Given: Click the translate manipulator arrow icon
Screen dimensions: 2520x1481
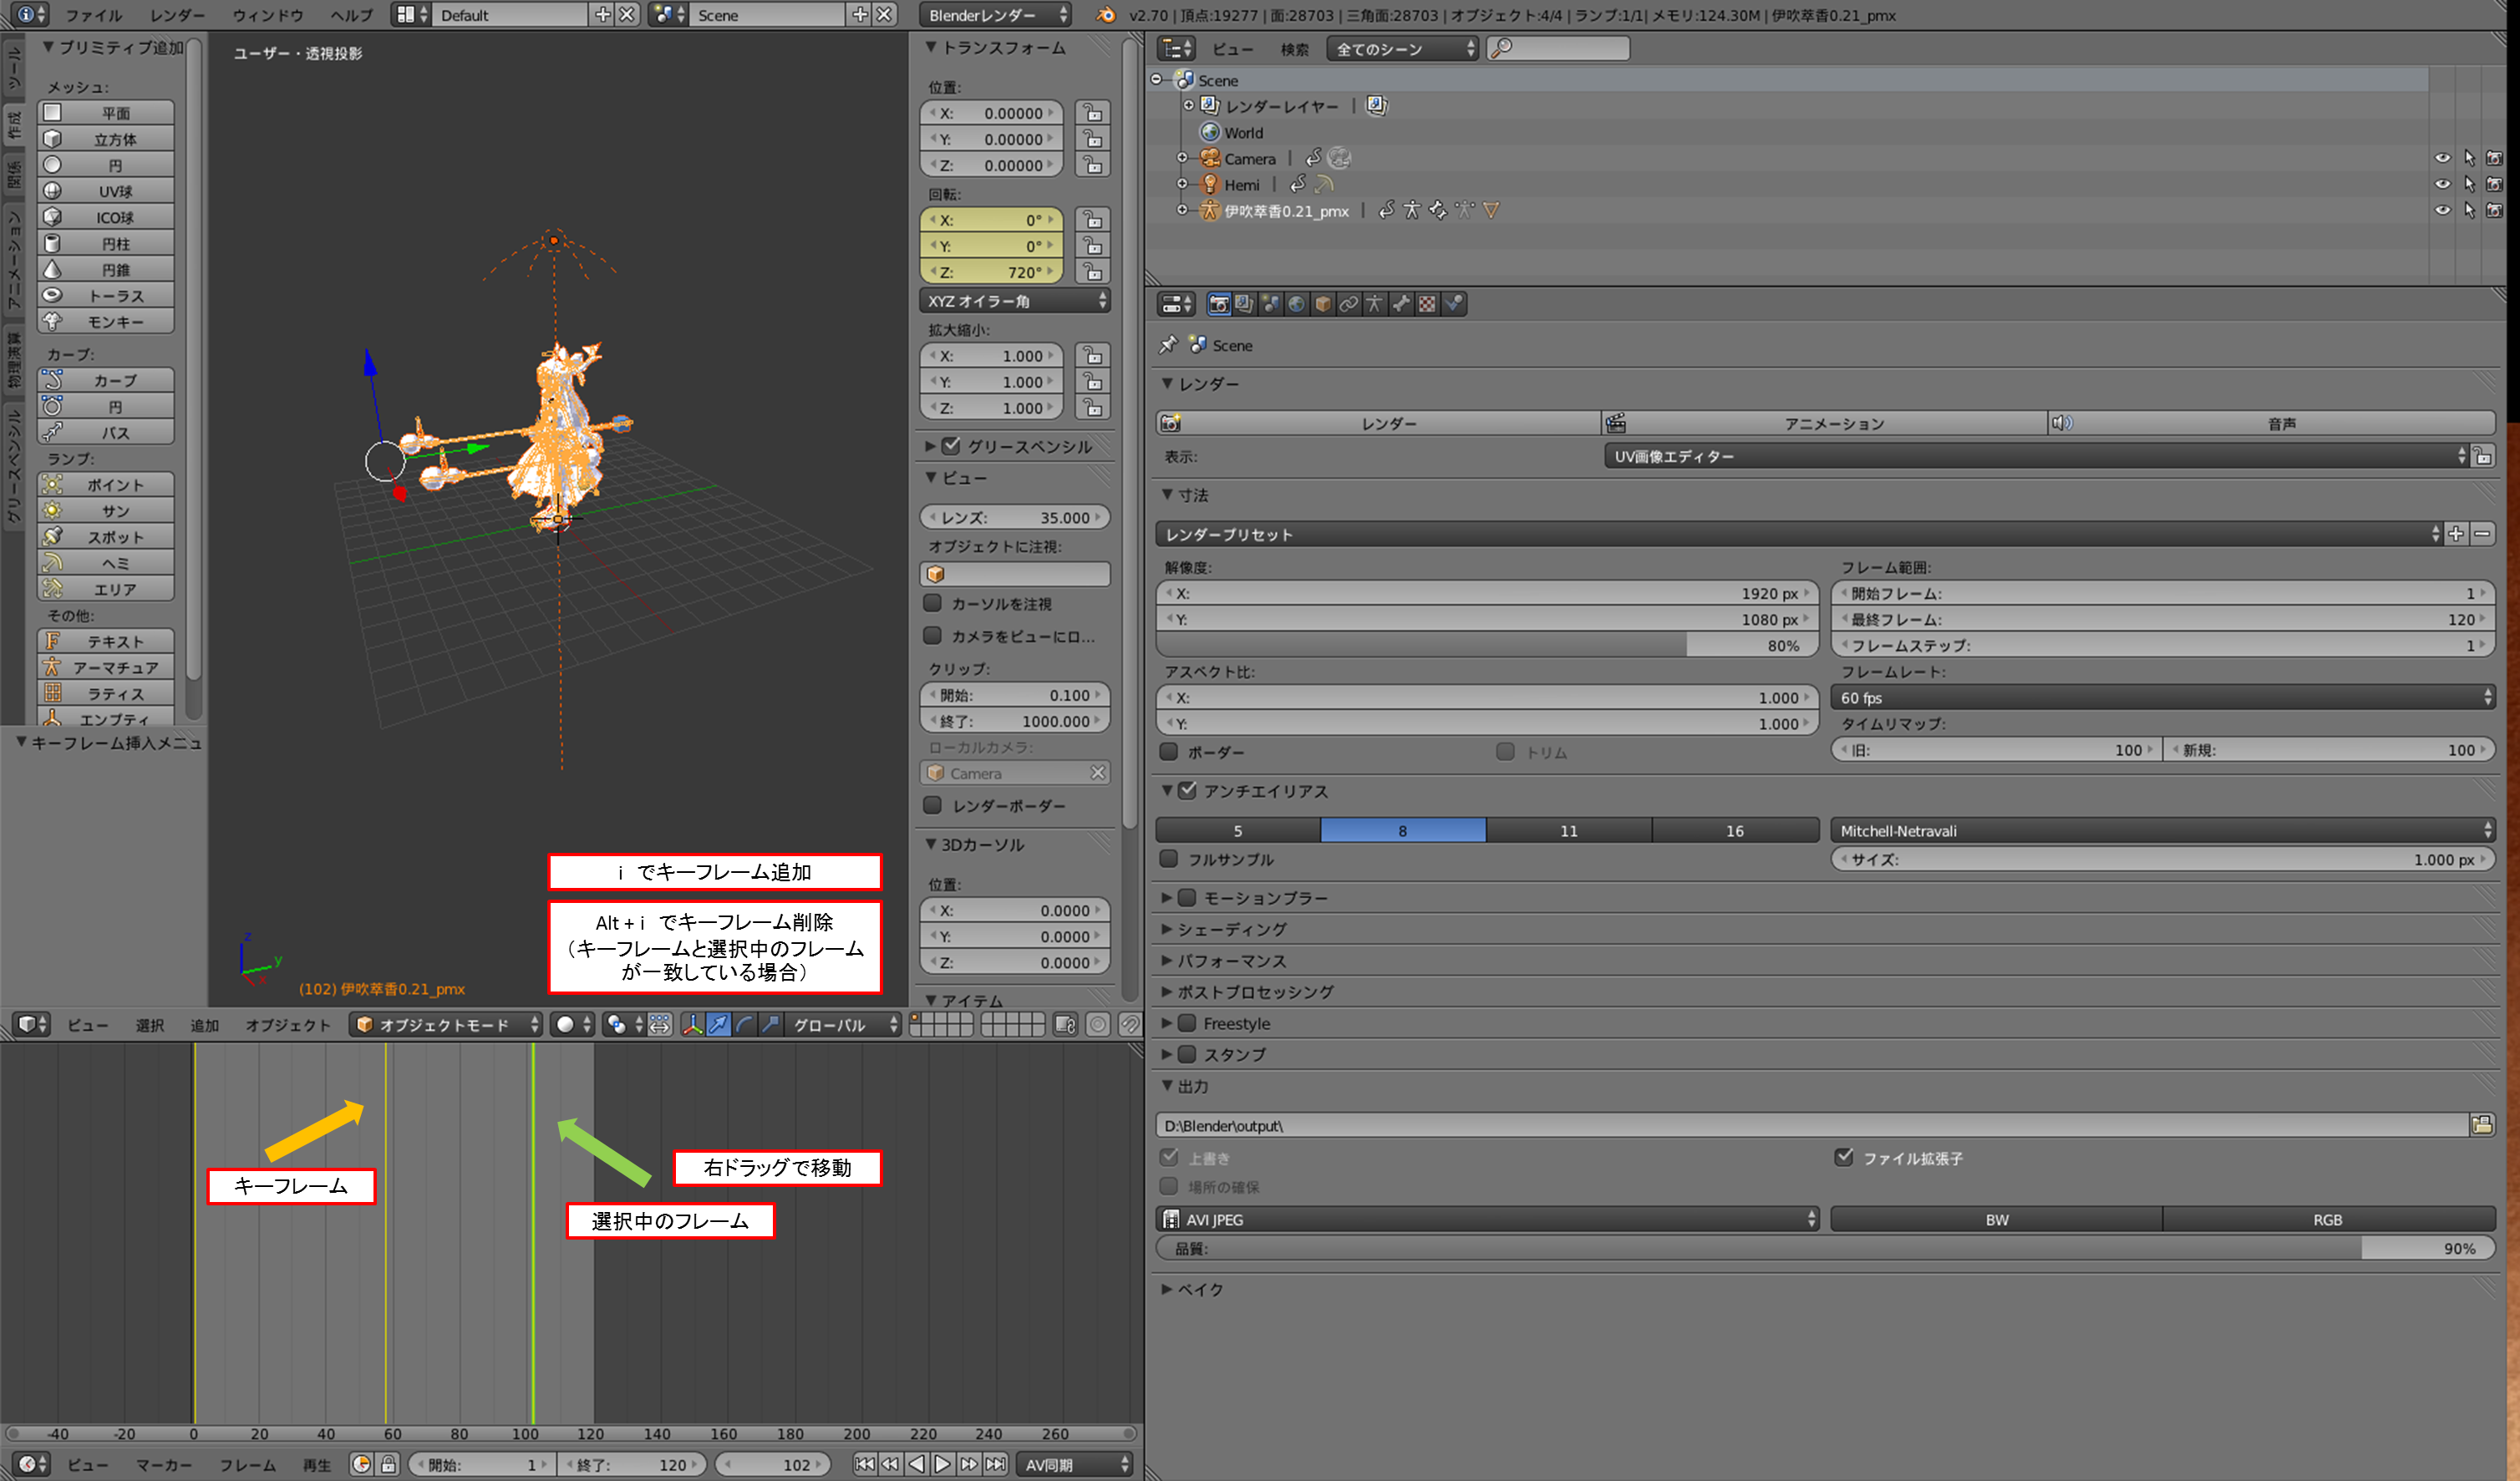Looking at the screenshot, I should click(x=718, y=1025).
